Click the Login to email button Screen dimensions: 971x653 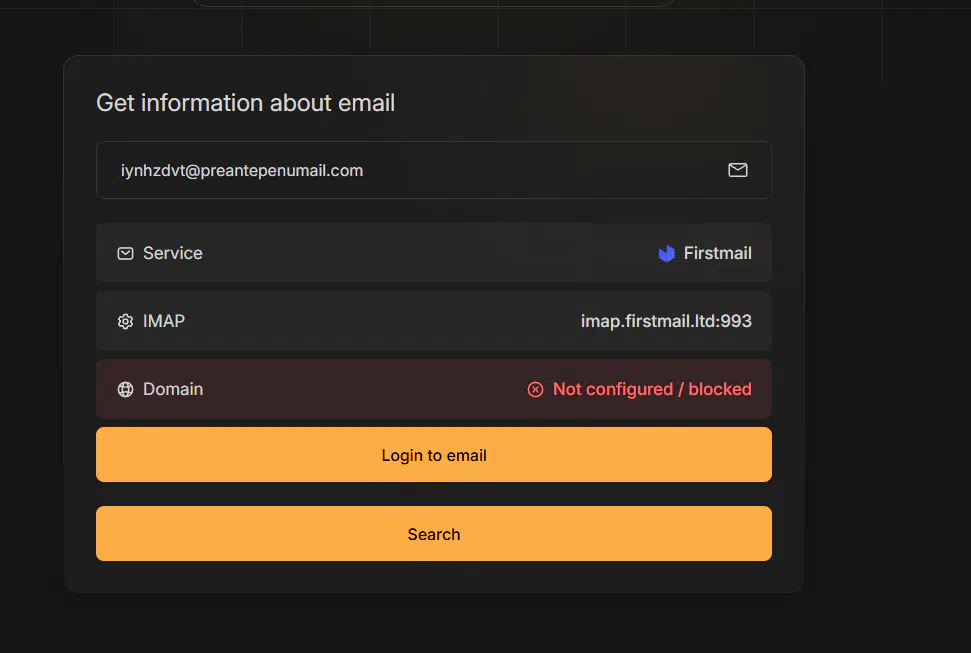pos(433,455)
